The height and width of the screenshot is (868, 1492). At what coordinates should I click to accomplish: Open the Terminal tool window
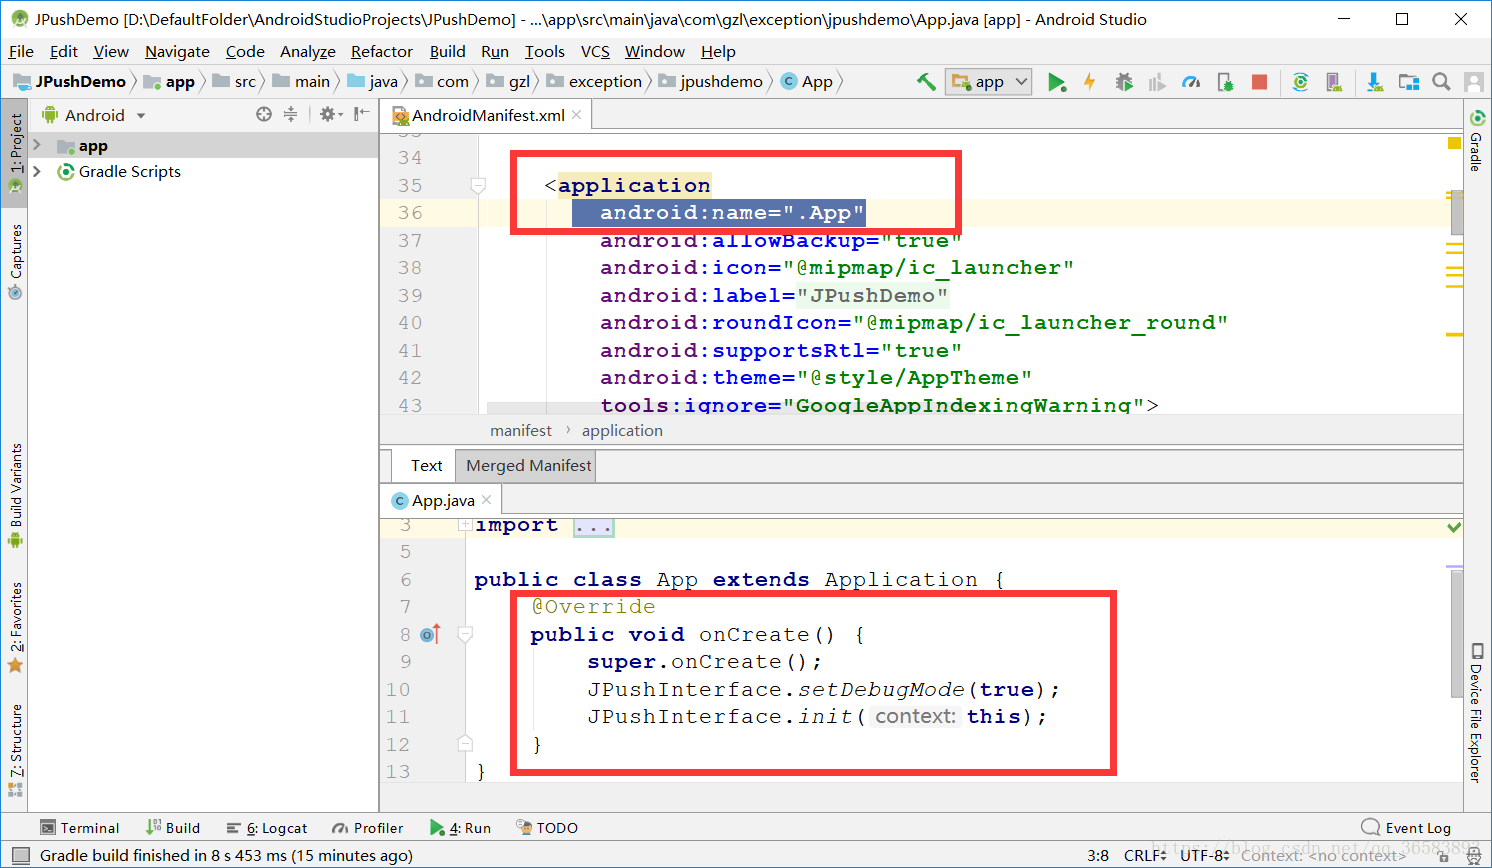pyautogui.click(x=79, y=828)
